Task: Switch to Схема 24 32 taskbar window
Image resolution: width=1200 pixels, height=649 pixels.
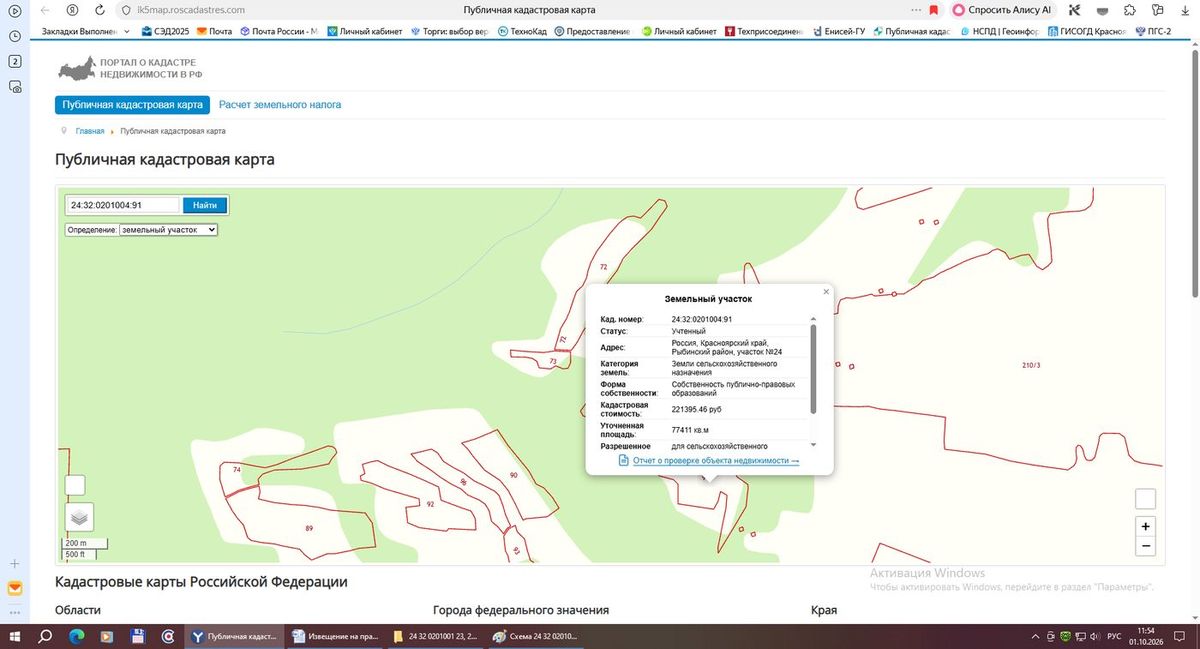Action: coord(537,636)
